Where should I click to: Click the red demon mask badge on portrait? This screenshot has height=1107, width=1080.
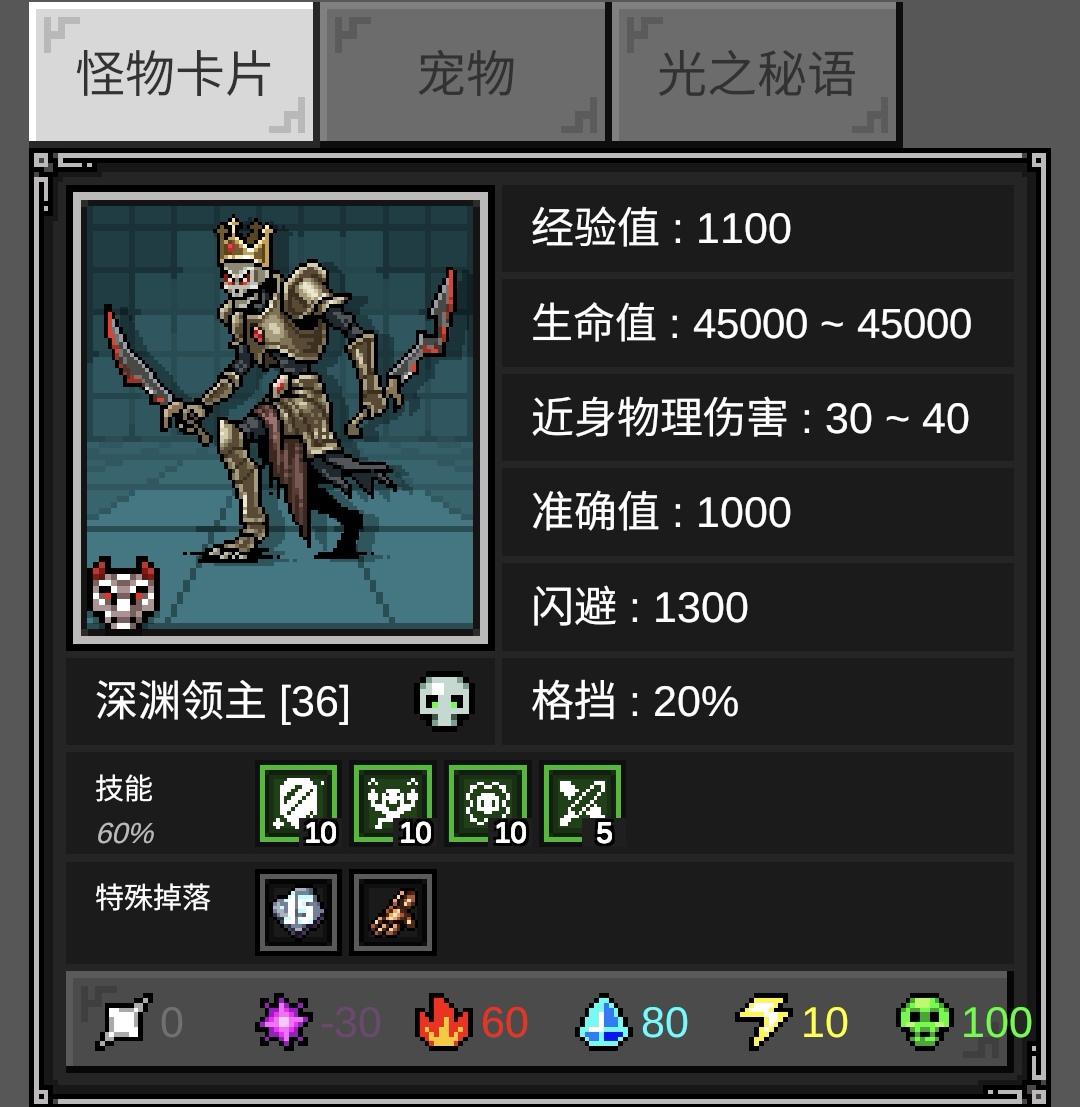point(124,592)
